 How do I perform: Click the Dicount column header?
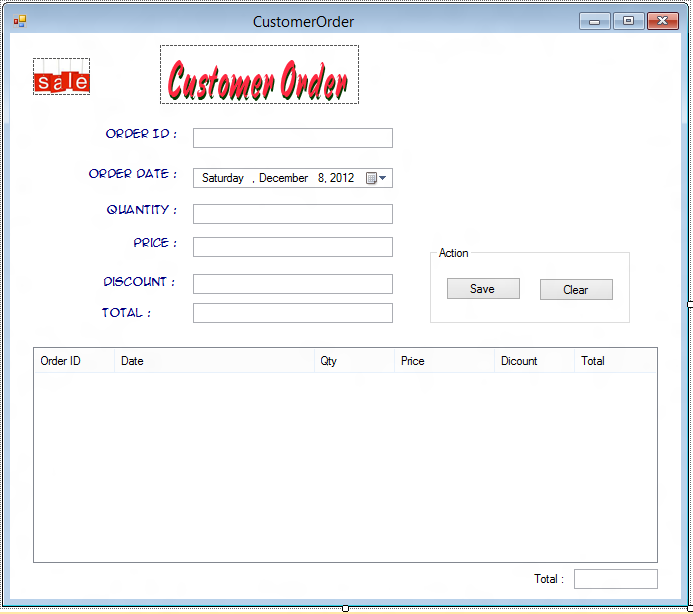point(534,361)
